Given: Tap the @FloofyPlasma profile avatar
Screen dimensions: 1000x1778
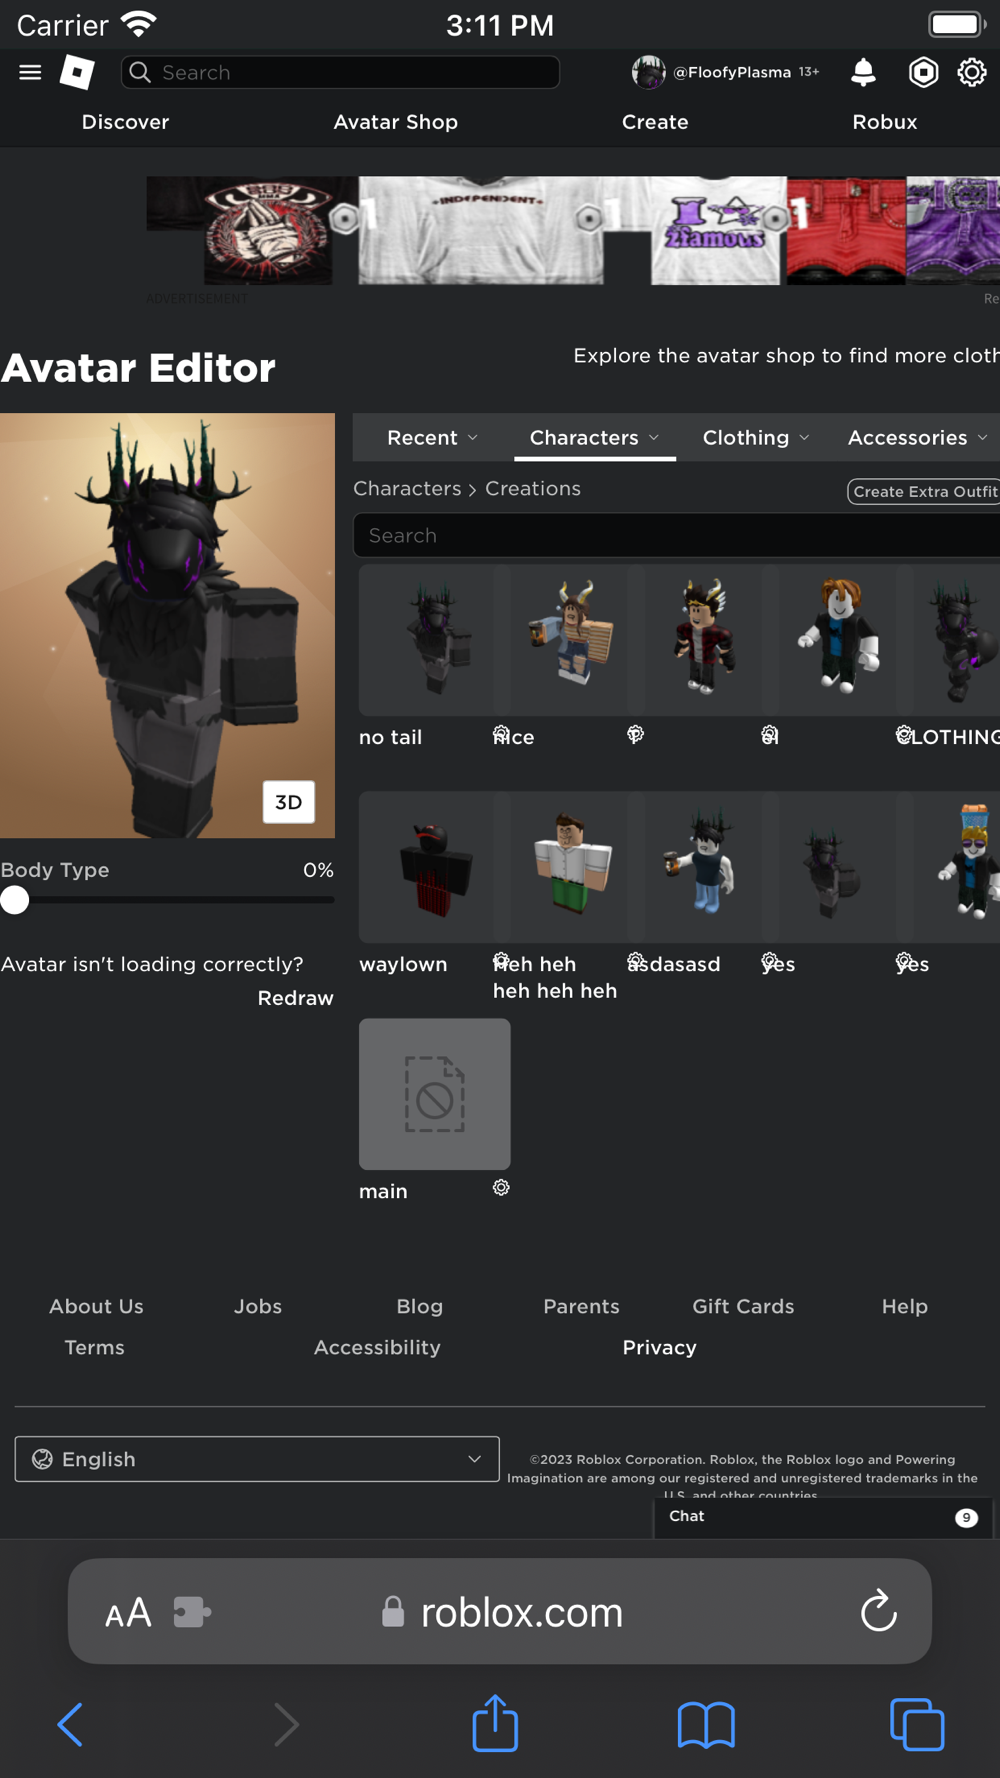Looking at the screenshot, I should [648, 72].
